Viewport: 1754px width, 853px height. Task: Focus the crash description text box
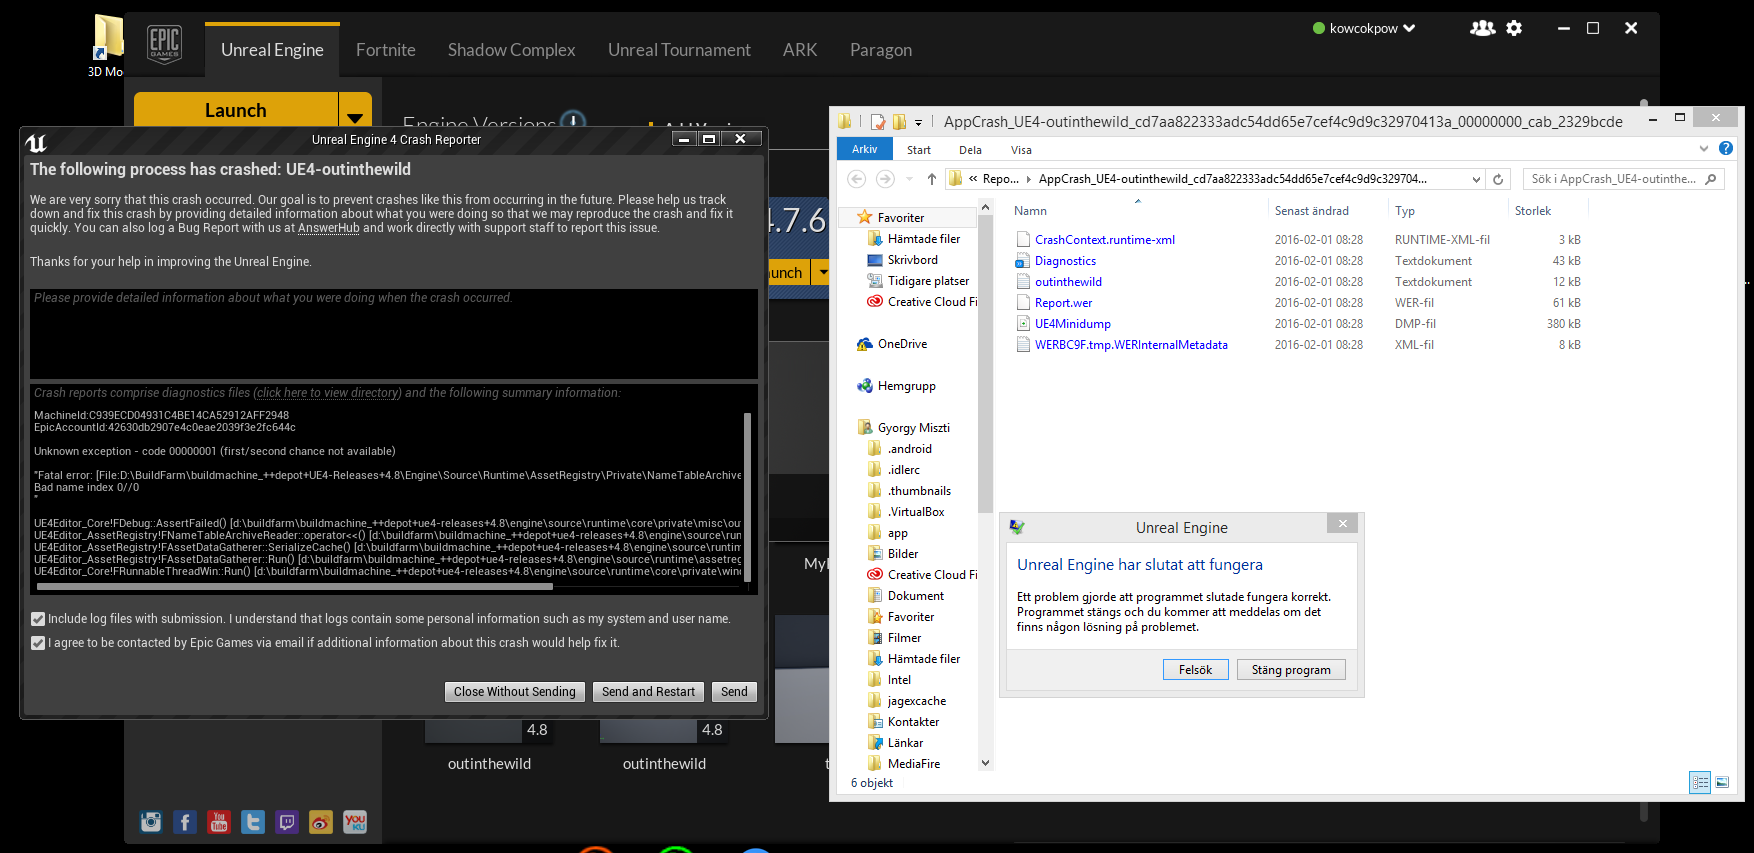click(x=394, y=334)
